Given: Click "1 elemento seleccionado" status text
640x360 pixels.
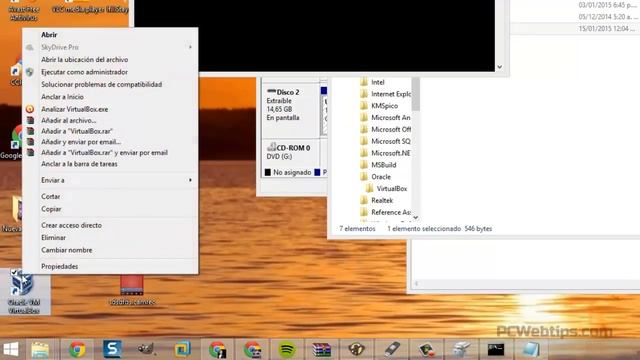Looking at the screenshot, I should 424,229.
